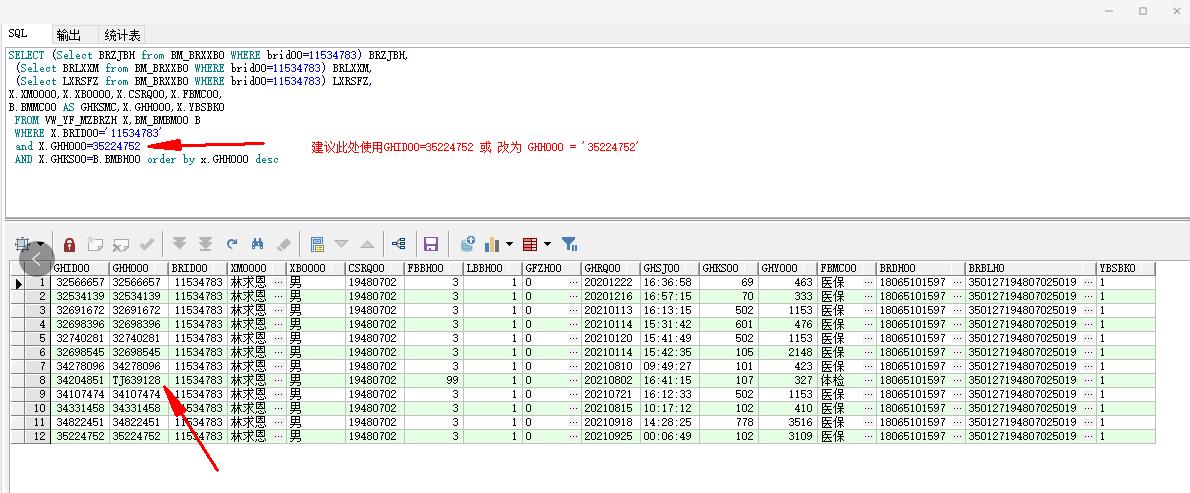Click the GHSJ00 column header
The height and width of the screenshot is (493, 1190).
pyautogui.click(x=670, y=268)
